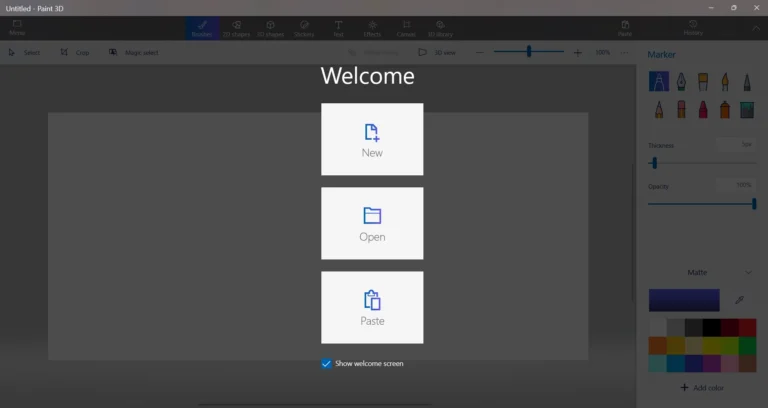Choose the brown color swatch

pos(747,363)
